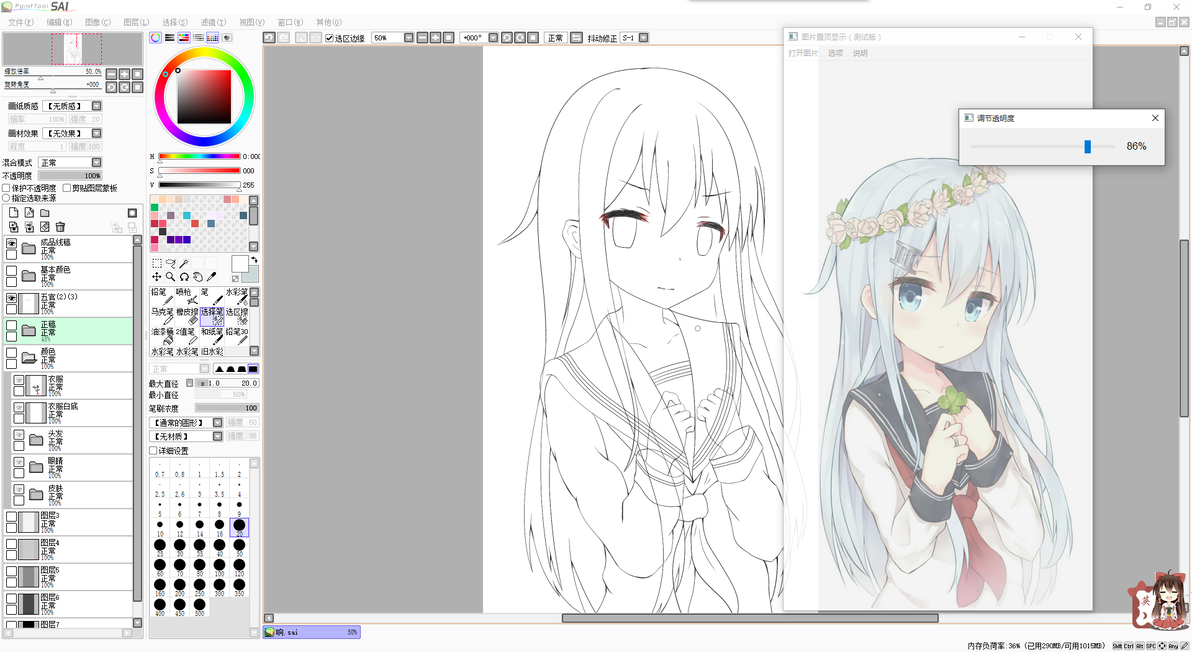The width and height of the screenshot is (1192, 652).
Task: Enable 保护不透明度 preserve opacity checkbox
Action: click(6, 188)
